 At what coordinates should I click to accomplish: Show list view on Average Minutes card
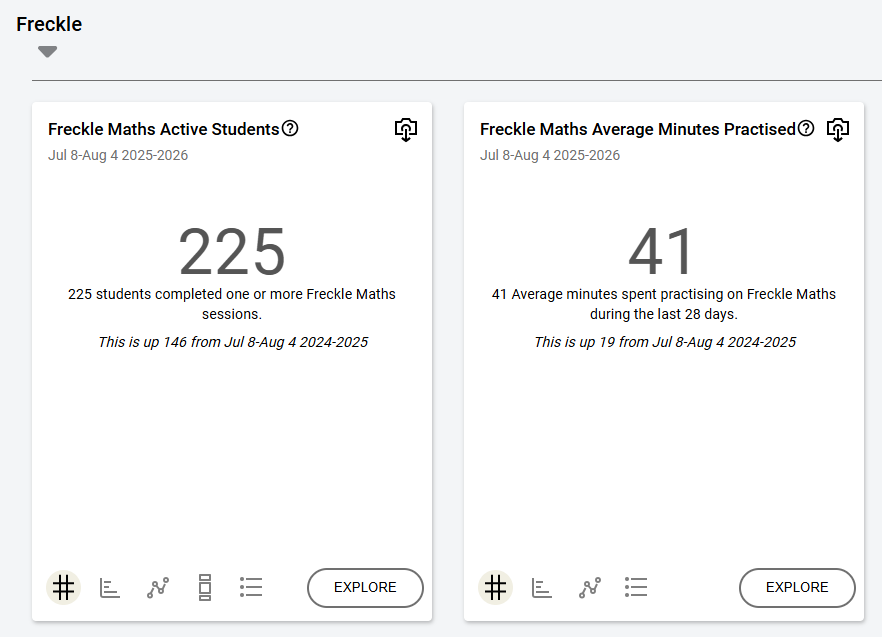pos(636,587)
